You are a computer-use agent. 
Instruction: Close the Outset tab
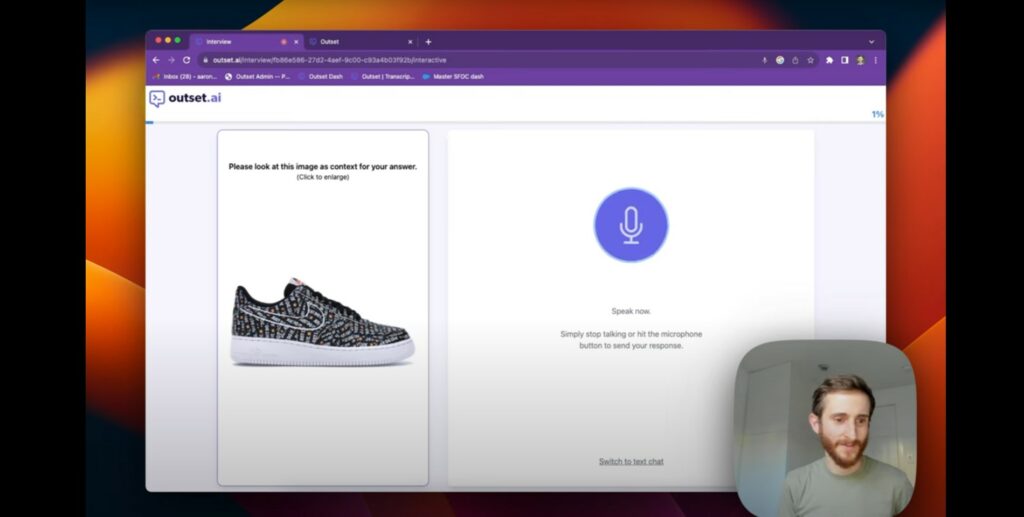410,42
